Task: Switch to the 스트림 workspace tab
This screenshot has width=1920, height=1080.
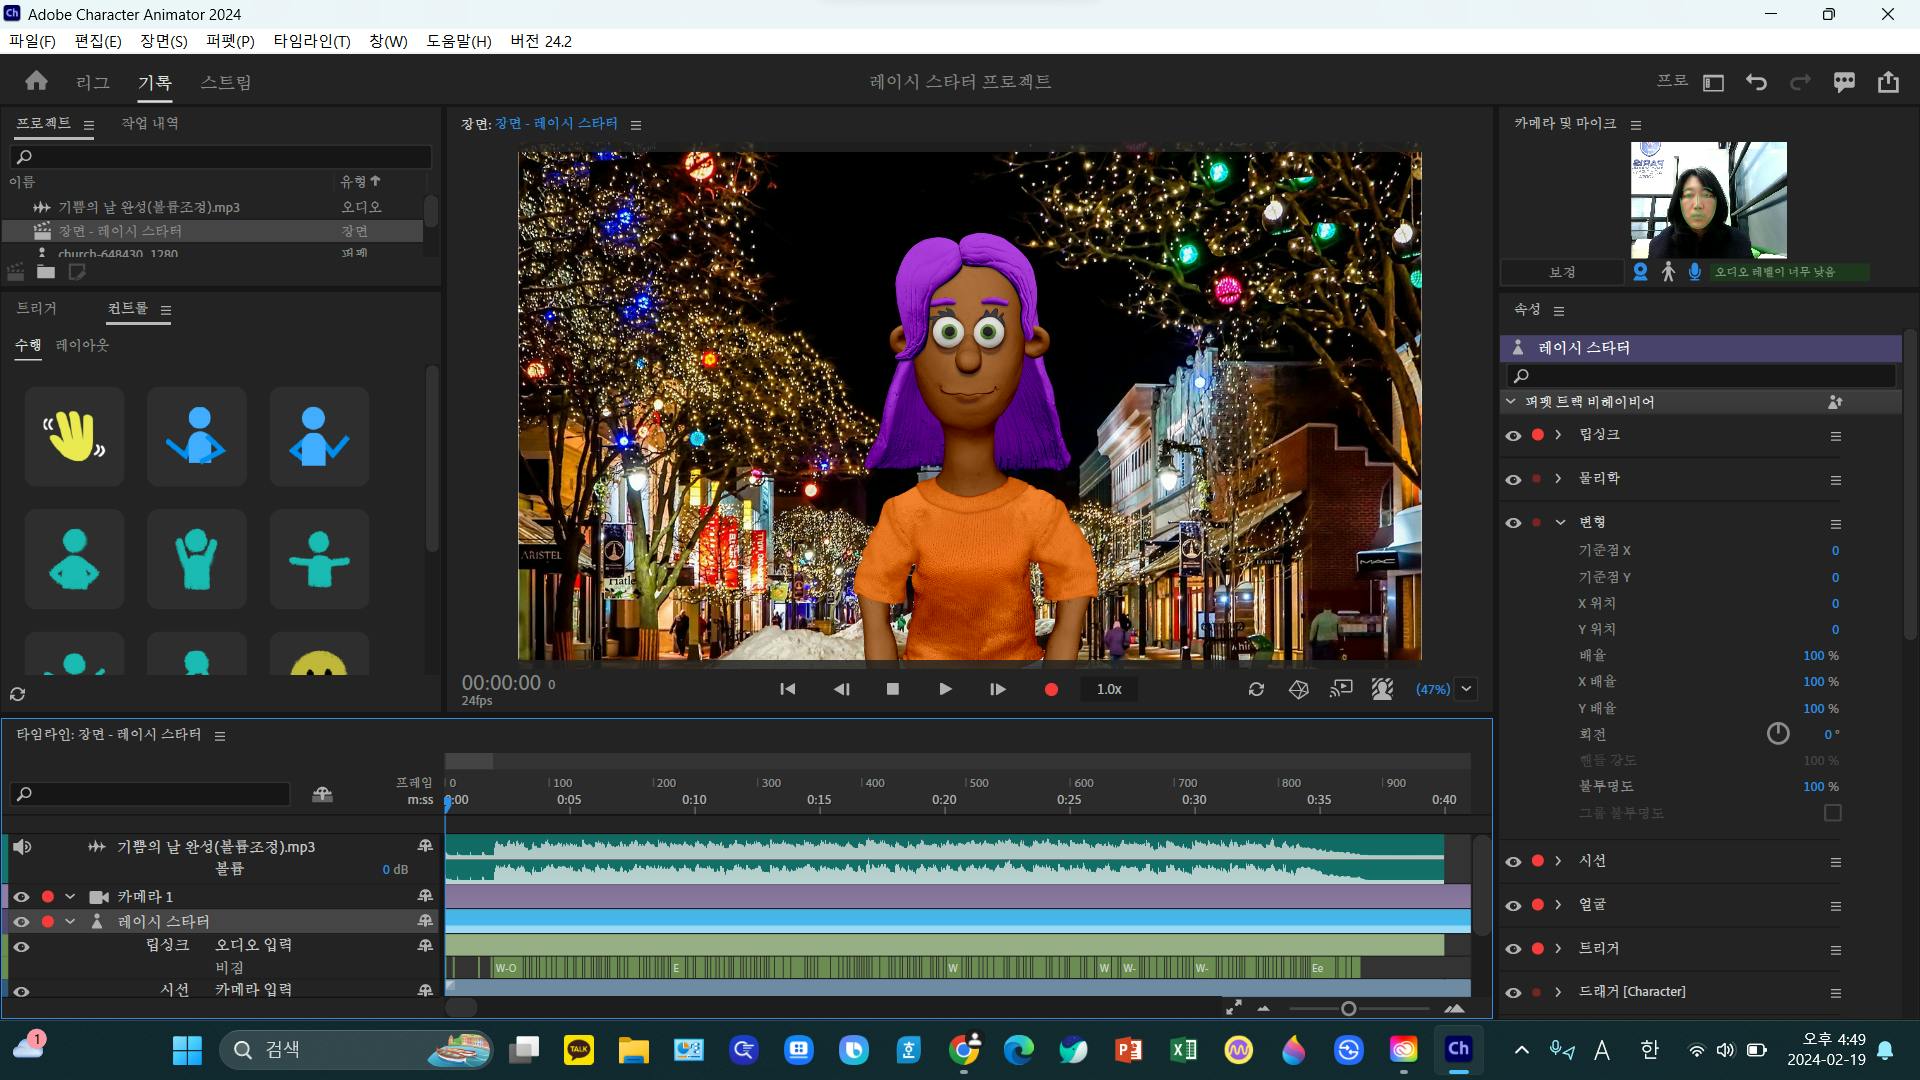Action: coord(226,82)
